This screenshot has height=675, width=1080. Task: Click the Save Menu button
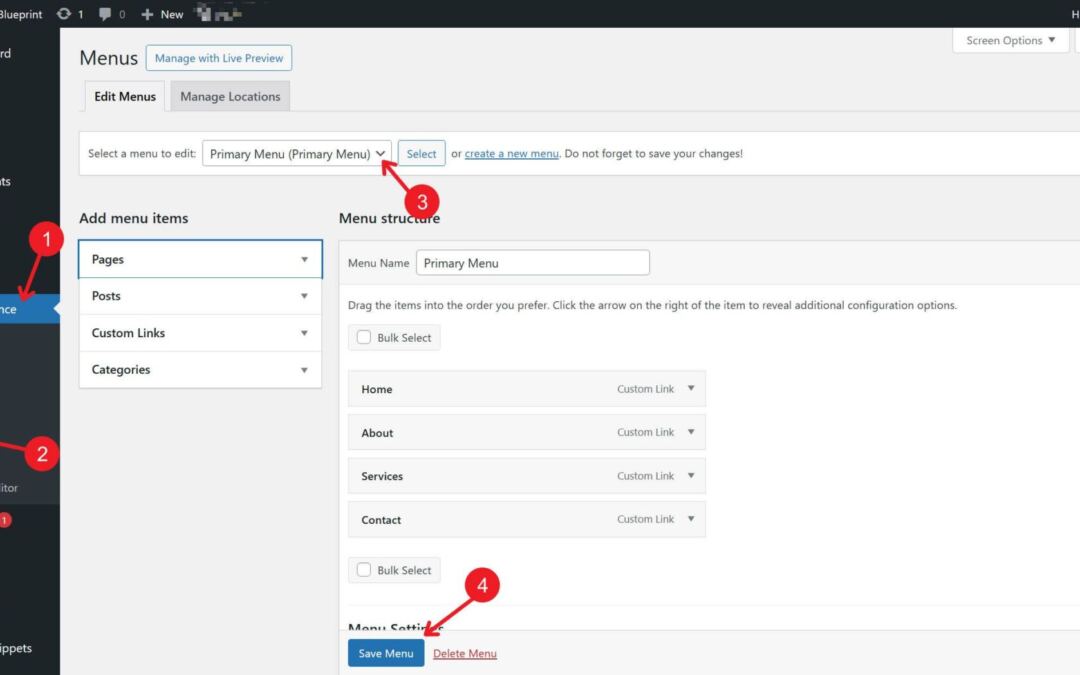pos(385,652)
